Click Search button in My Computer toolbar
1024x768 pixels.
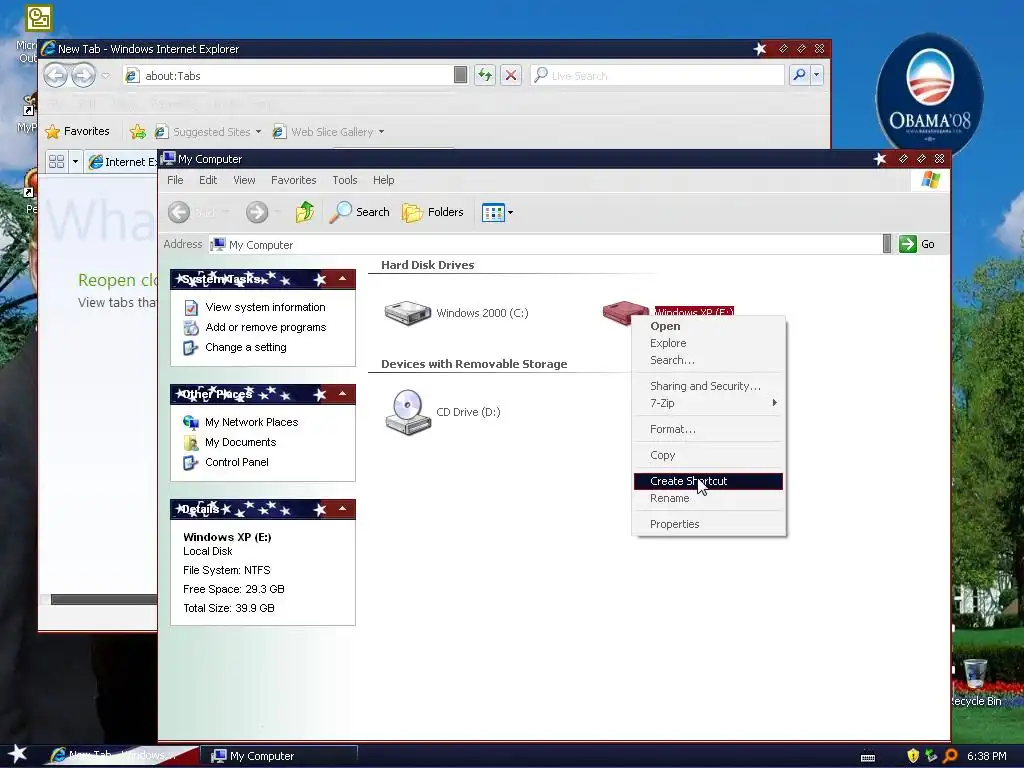359,212
